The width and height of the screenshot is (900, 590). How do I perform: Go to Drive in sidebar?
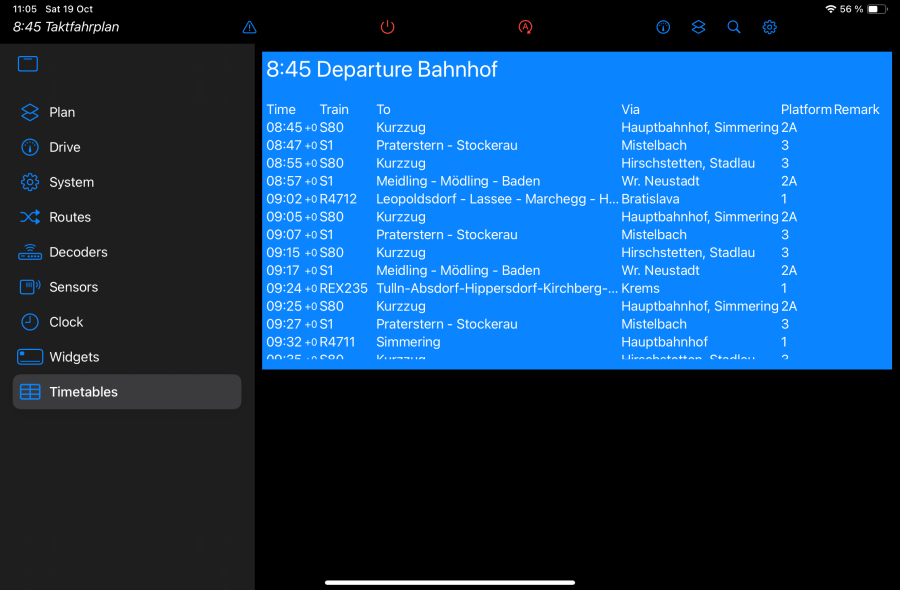click(x=65, y=147)
